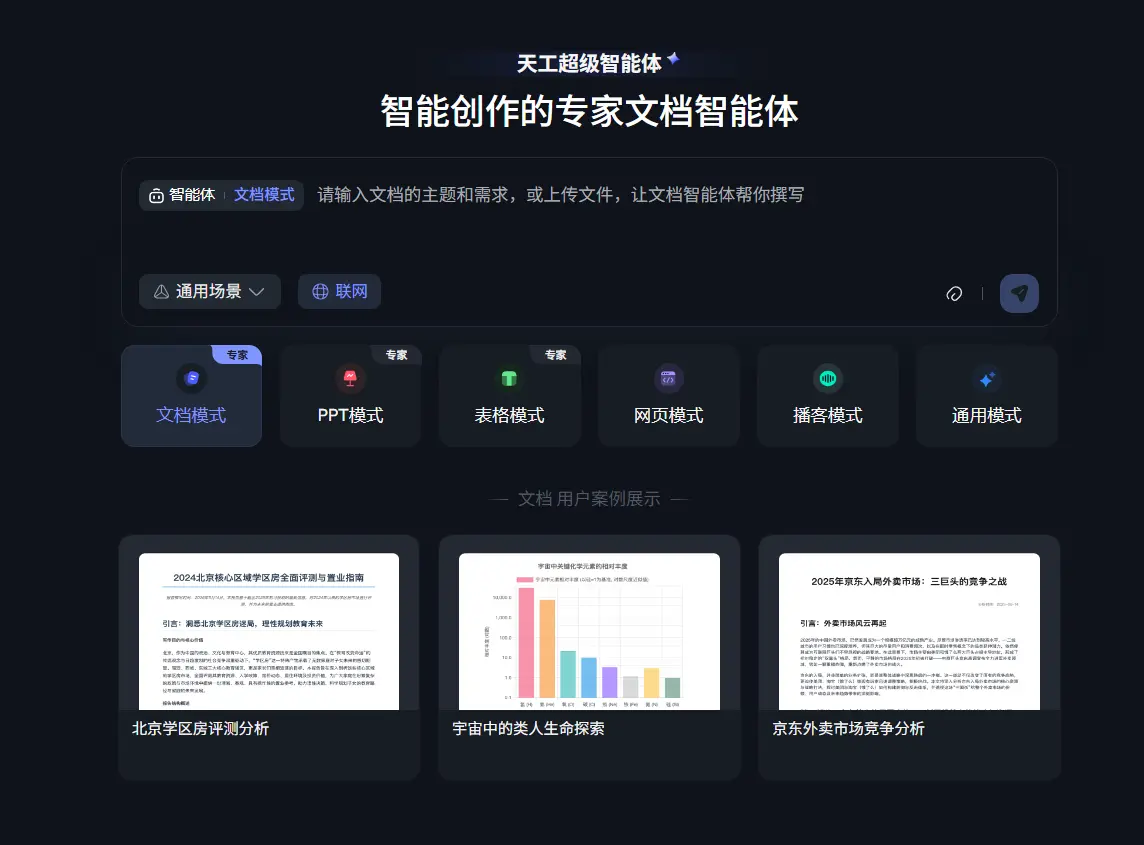
Task: Click the paperclip attachment icon
Action: click(954, 293)
